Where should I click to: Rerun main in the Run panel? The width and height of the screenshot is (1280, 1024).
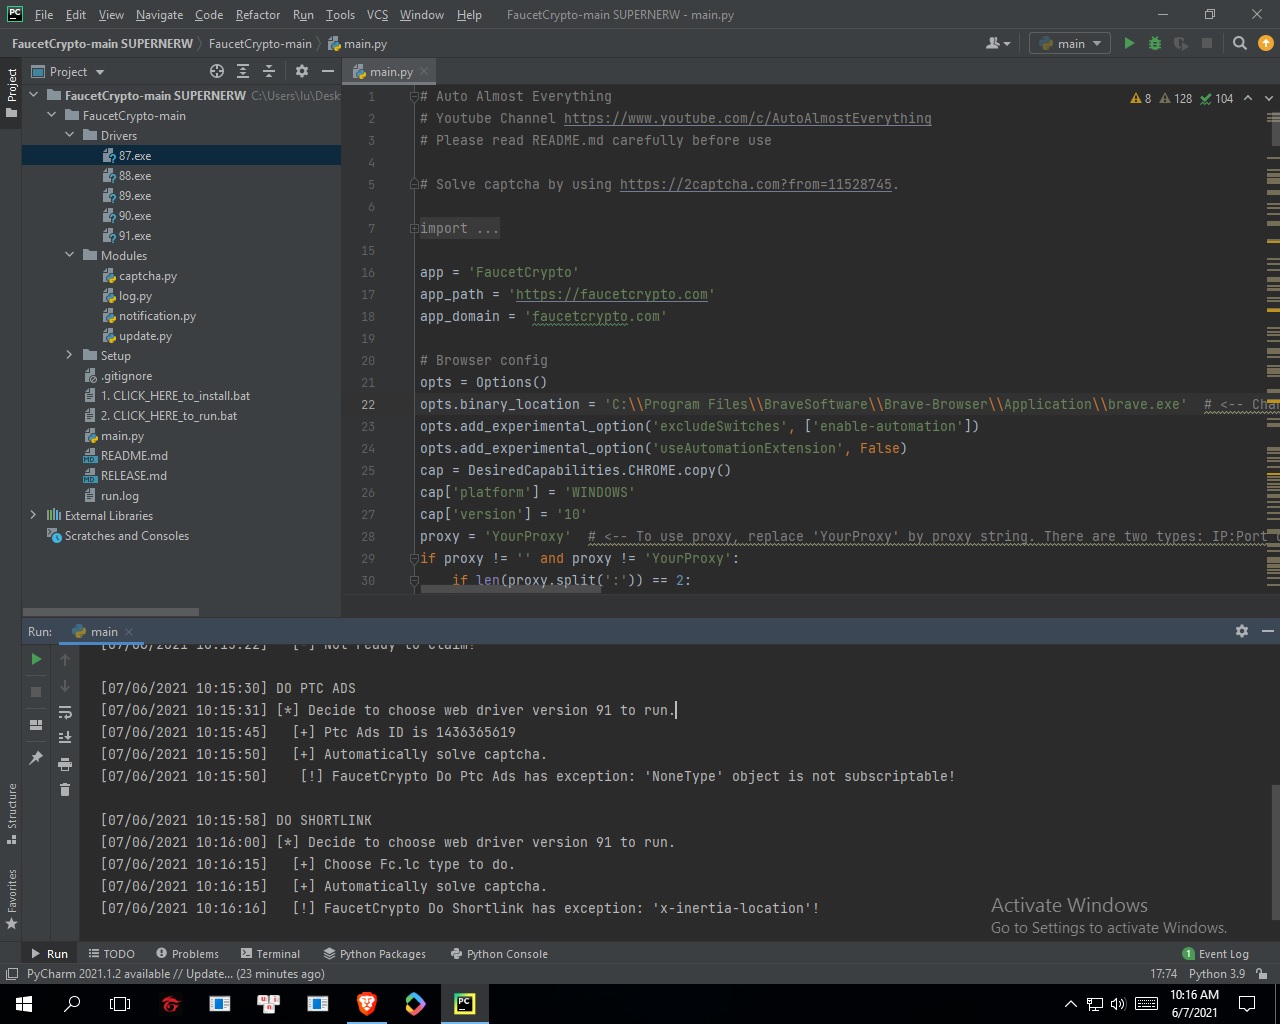coord(36,659)
